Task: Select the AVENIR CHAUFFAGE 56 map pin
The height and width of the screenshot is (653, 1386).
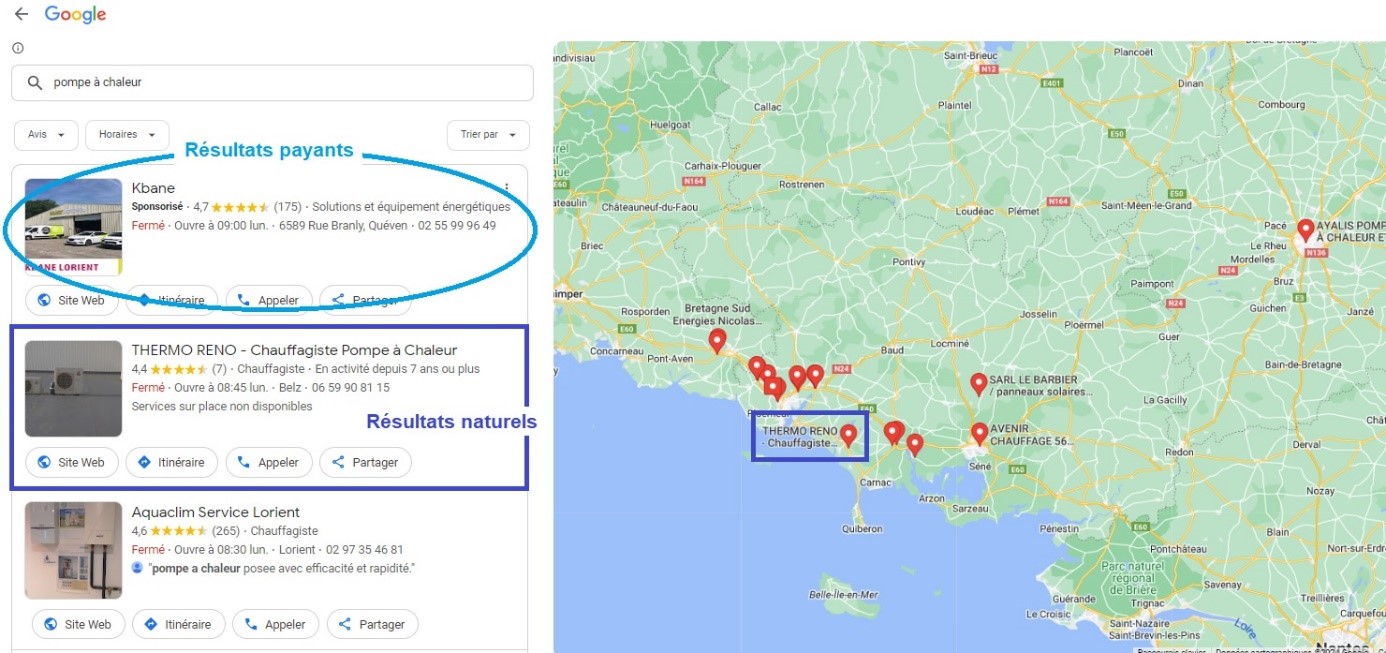Action: click(979, 434)
